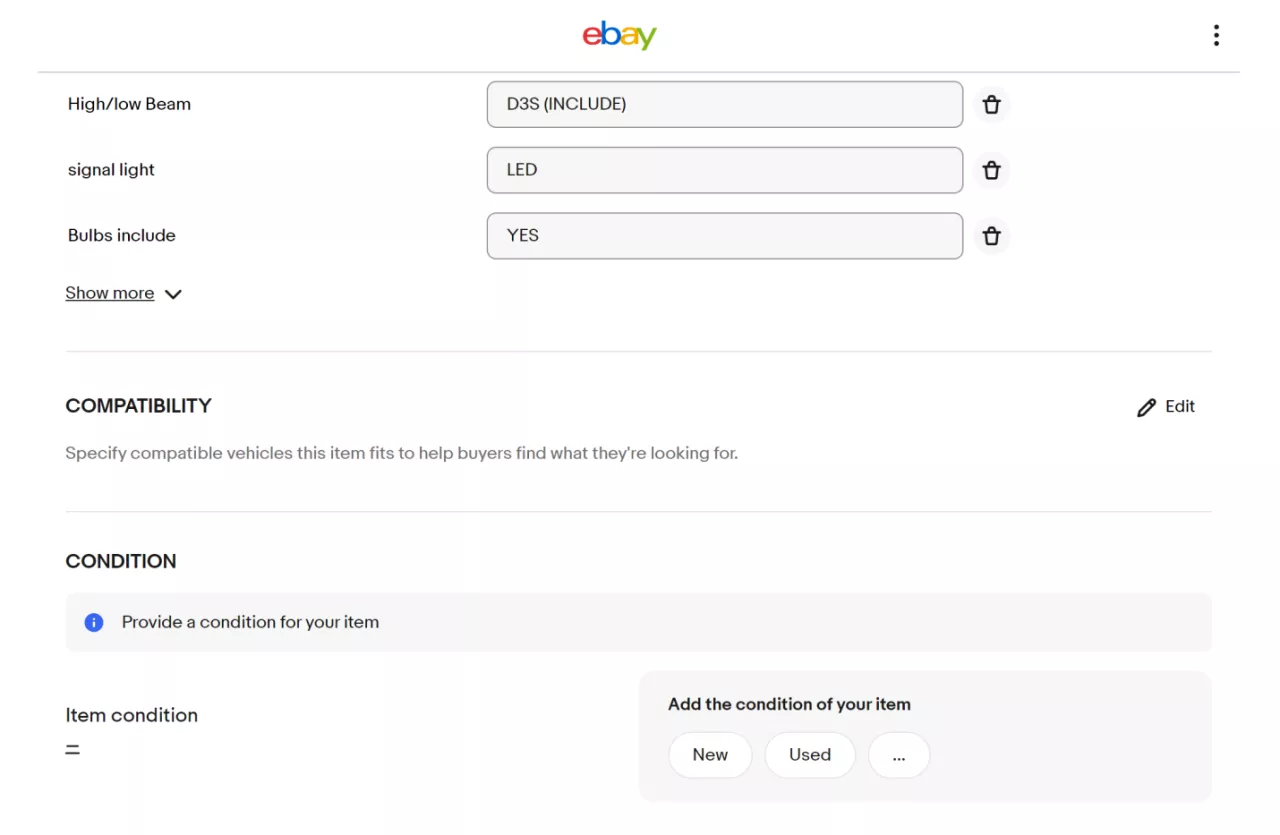The image size is (1280, 835).
Task: Open the three-dot options menu
Action: click(x=1216, y=36)
